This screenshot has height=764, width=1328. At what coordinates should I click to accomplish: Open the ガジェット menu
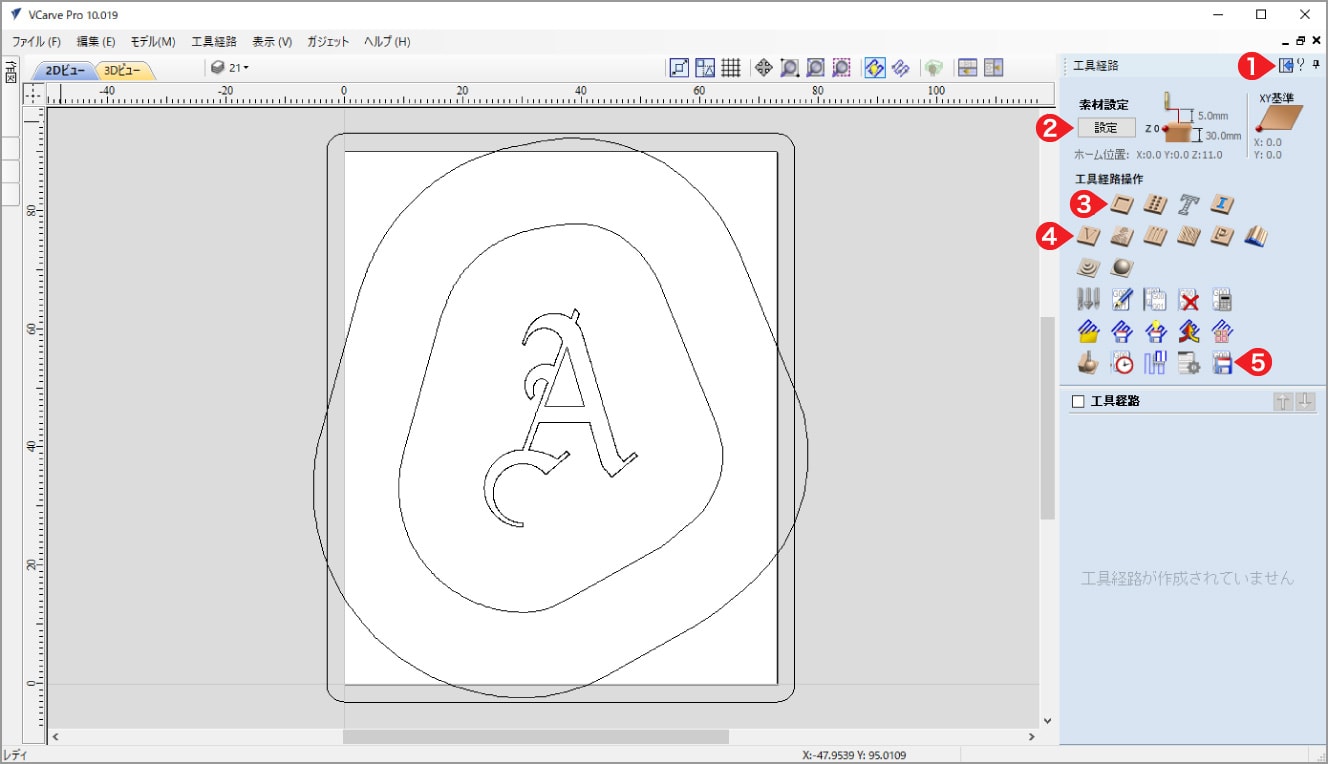pyautogui.click(x=328, y=42)
